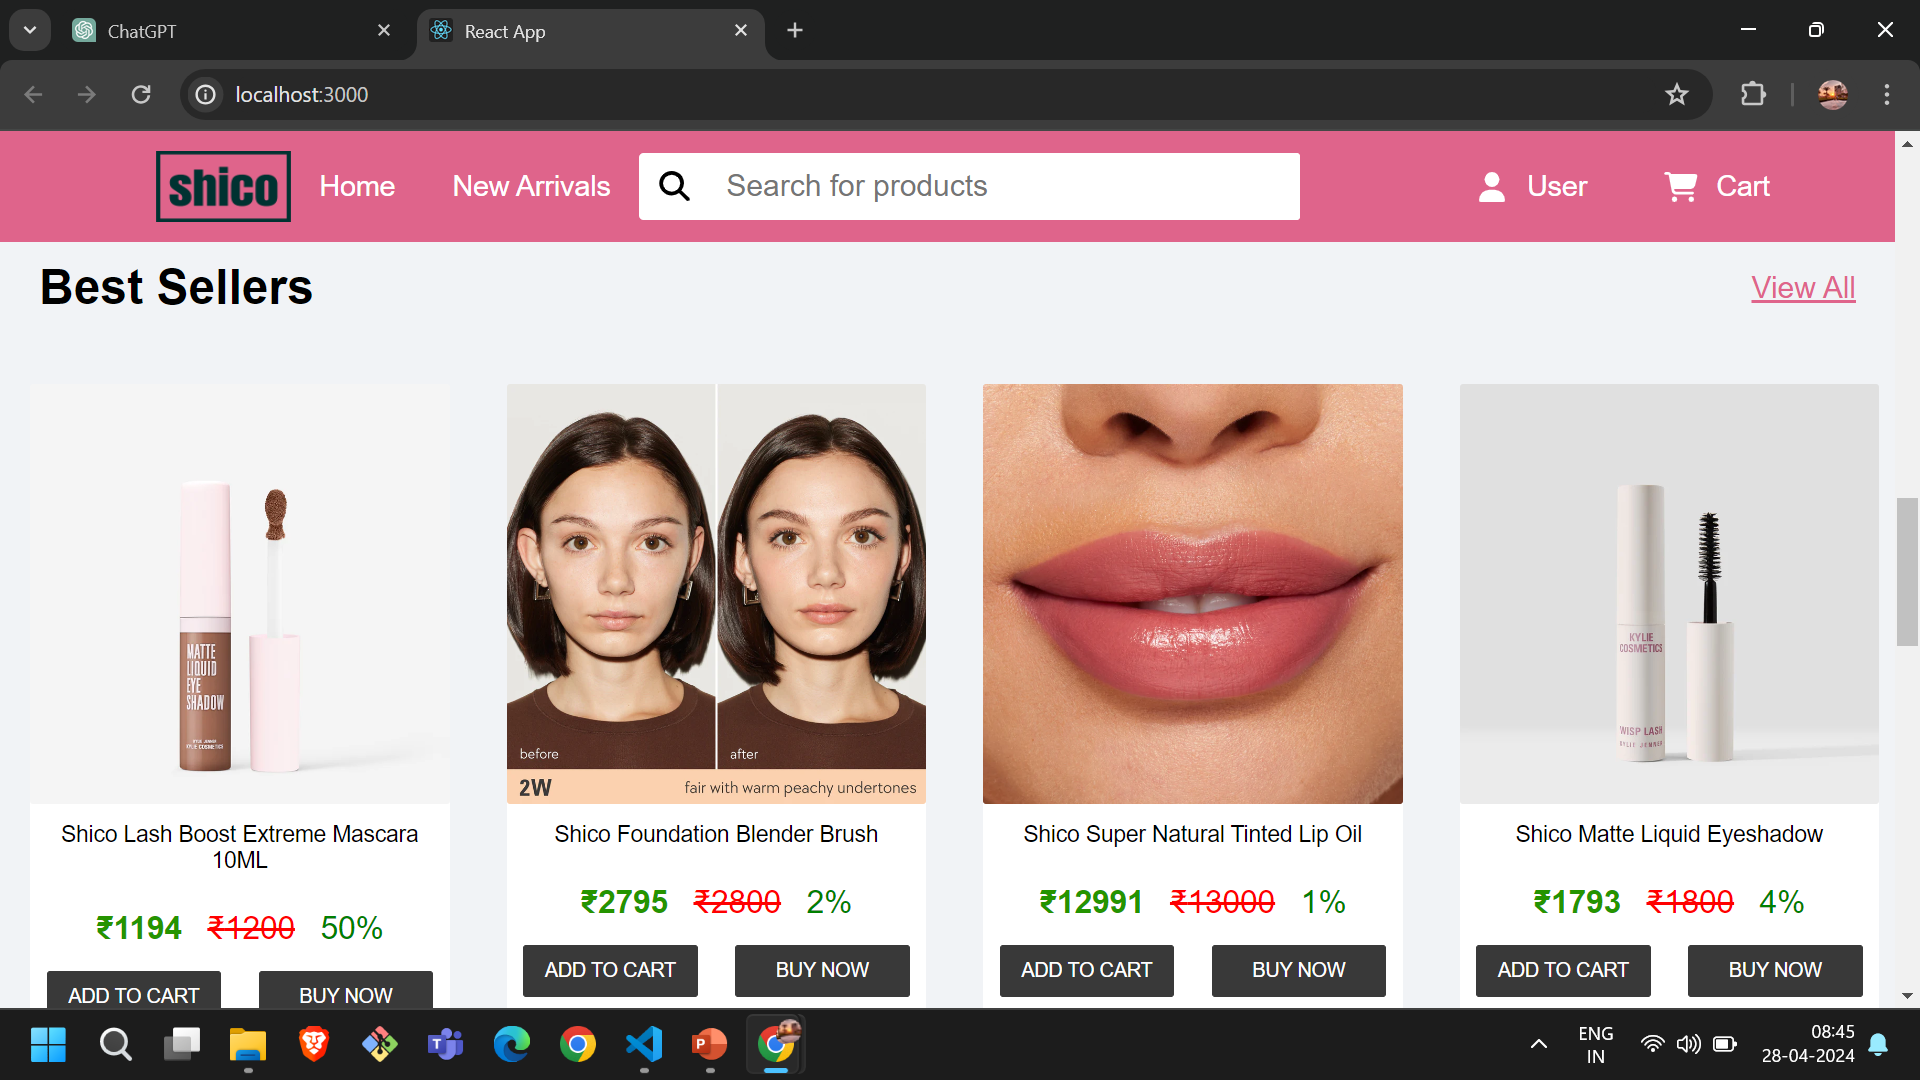
Task: Click the scrollbar down arrow
Action: point(1907,996)
